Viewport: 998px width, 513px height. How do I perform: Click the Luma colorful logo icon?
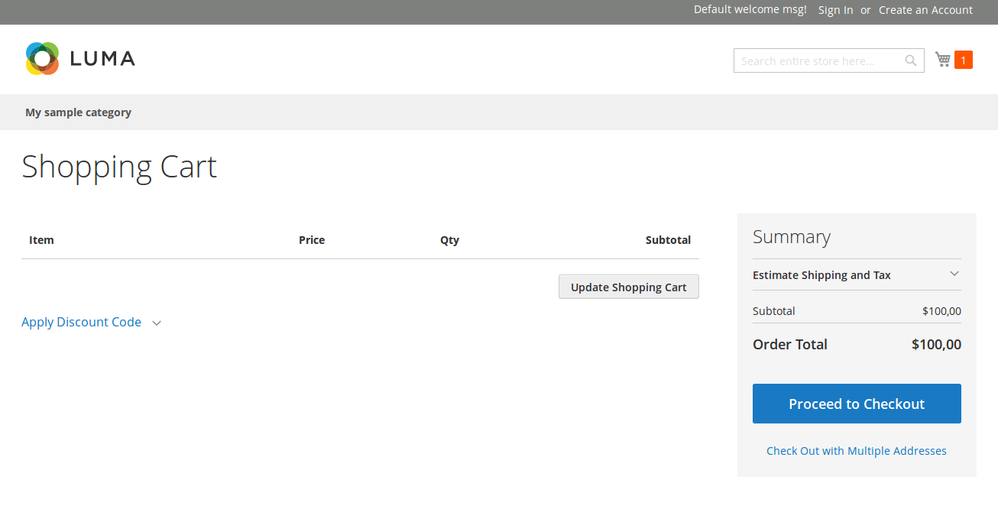click(x=43, y=59)
